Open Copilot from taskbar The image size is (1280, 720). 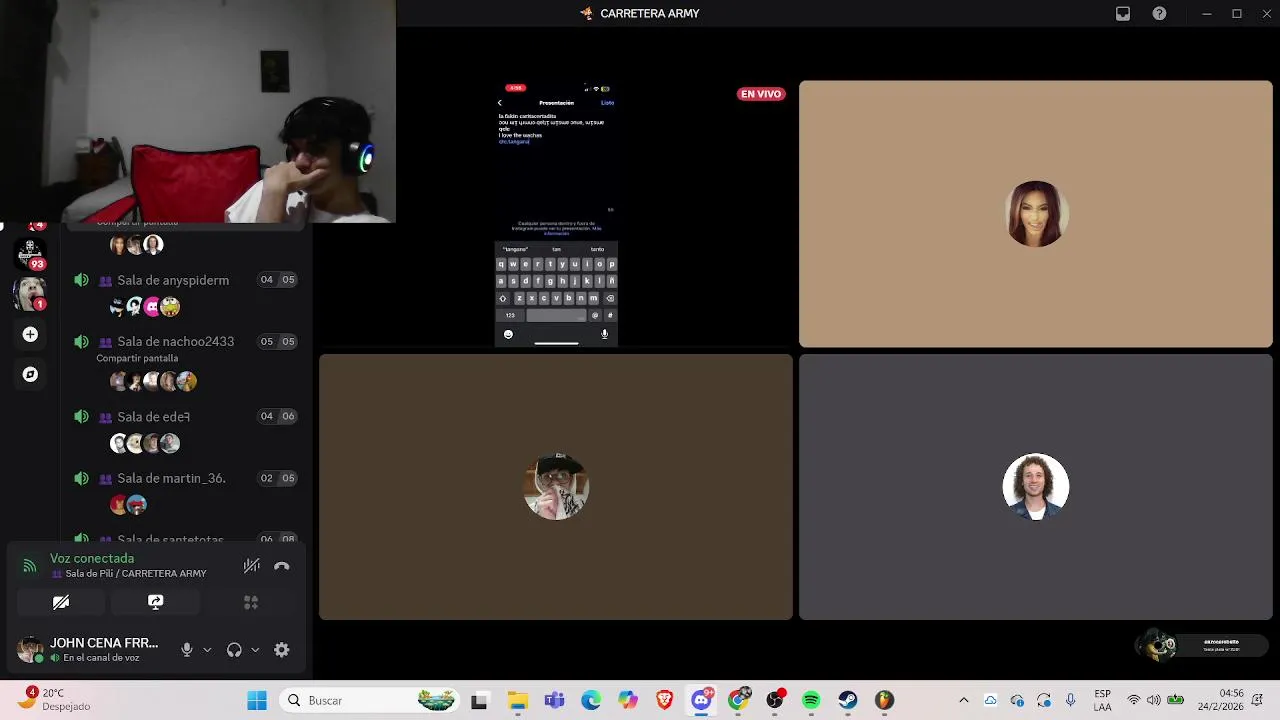(x=627, y=700)
